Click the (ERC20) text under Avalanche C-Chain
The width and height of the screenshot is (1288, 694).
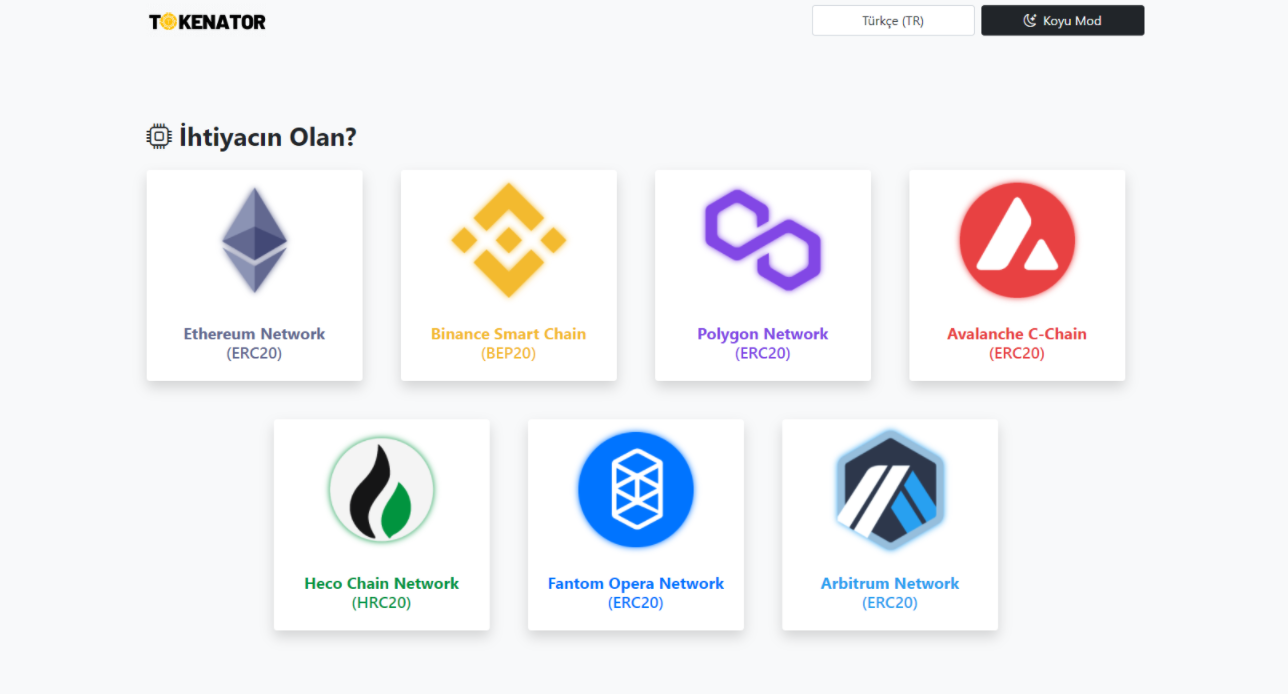(x=1017, y=354)
